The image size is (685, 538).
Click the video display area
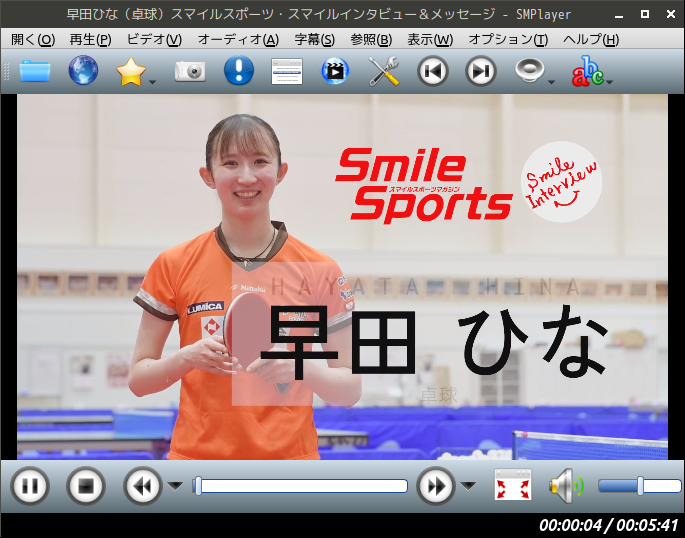click(342, 277)
